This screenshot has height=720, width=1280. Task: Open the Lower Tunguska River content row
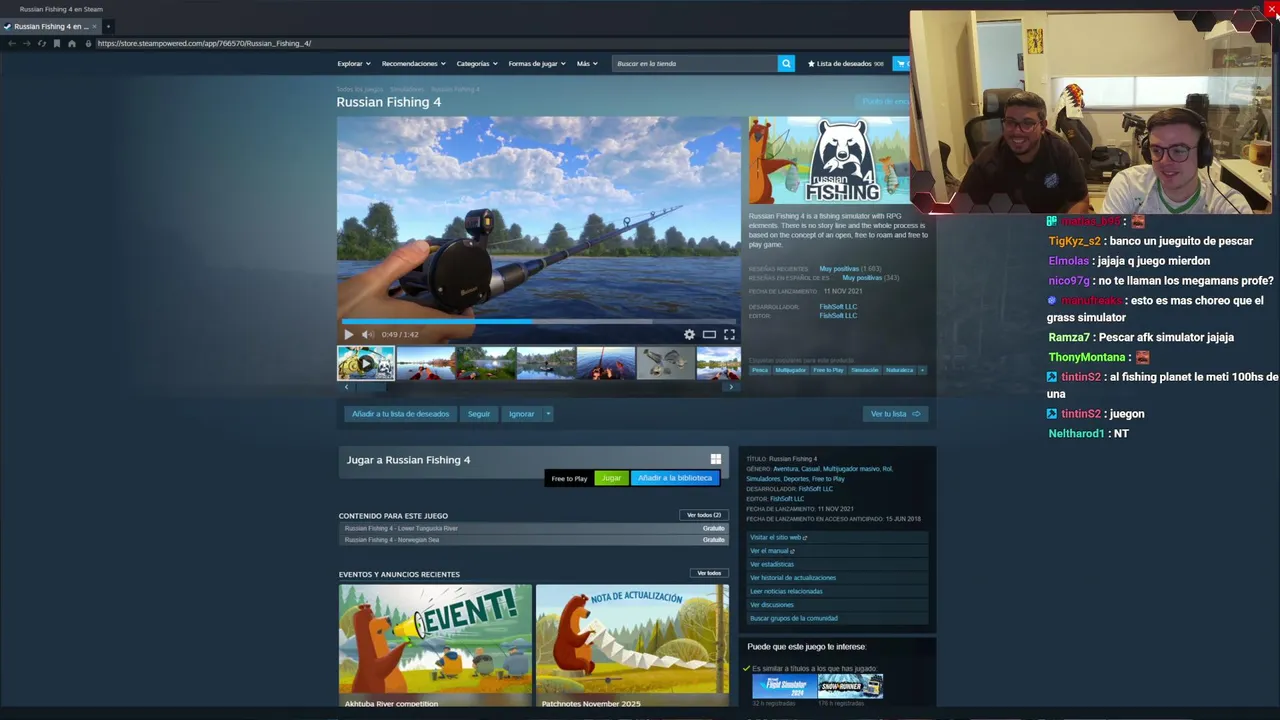(x=533, y=528)
